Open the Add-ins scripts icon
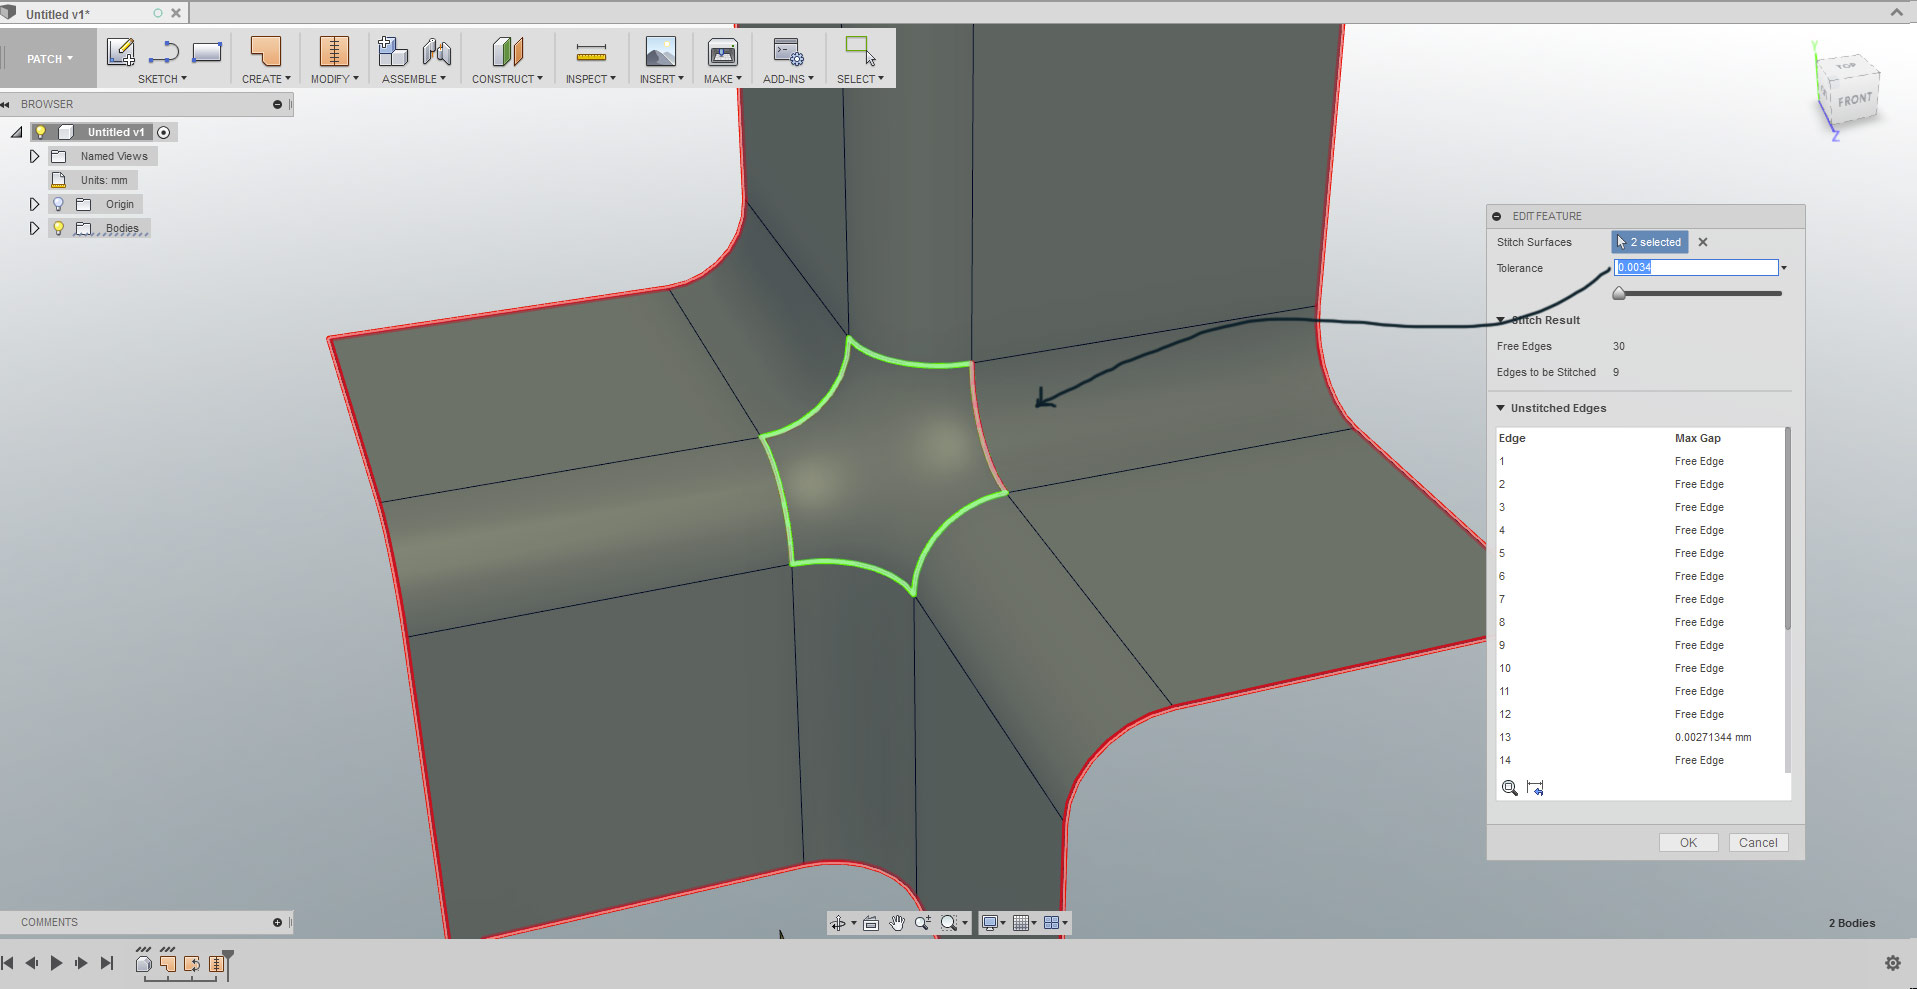The height and width of the screenshot is (989, 1917). (787, 51)
